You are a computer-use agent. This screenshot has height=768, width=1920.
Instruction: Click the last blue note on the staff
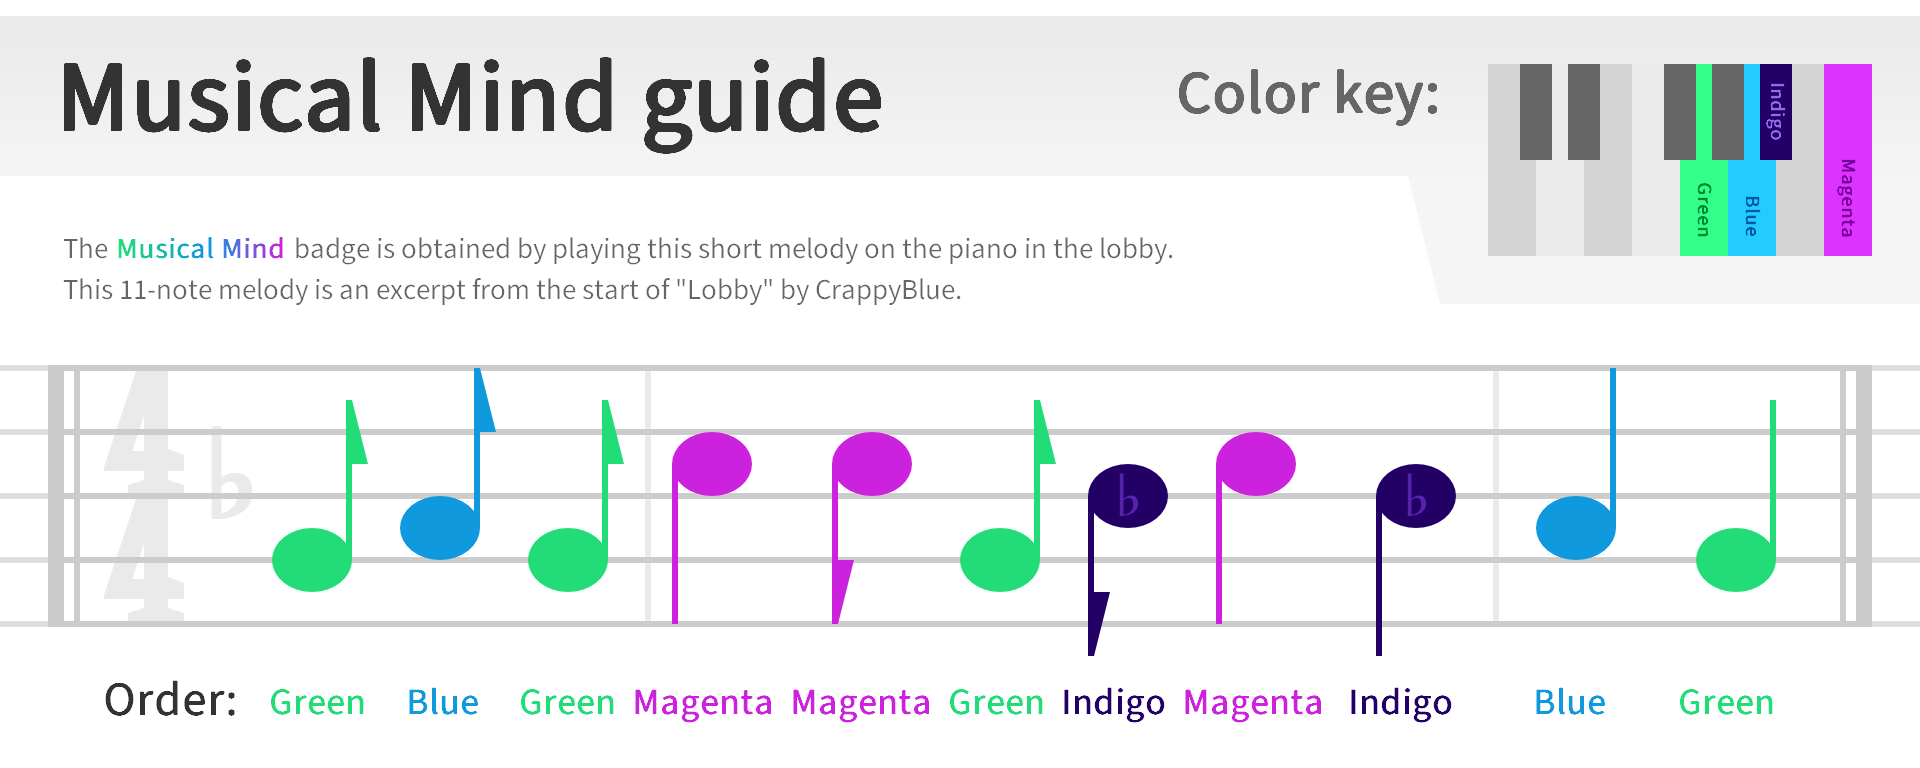coord(1576,527)
